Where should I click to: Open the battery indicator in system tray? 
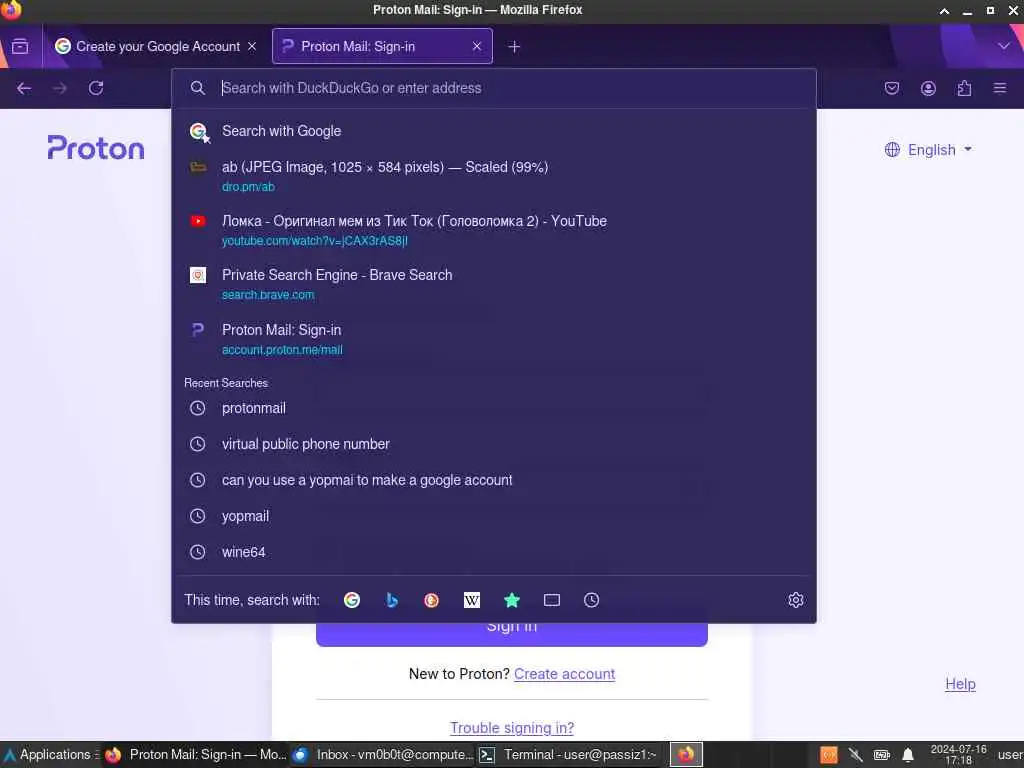point(882,756)
